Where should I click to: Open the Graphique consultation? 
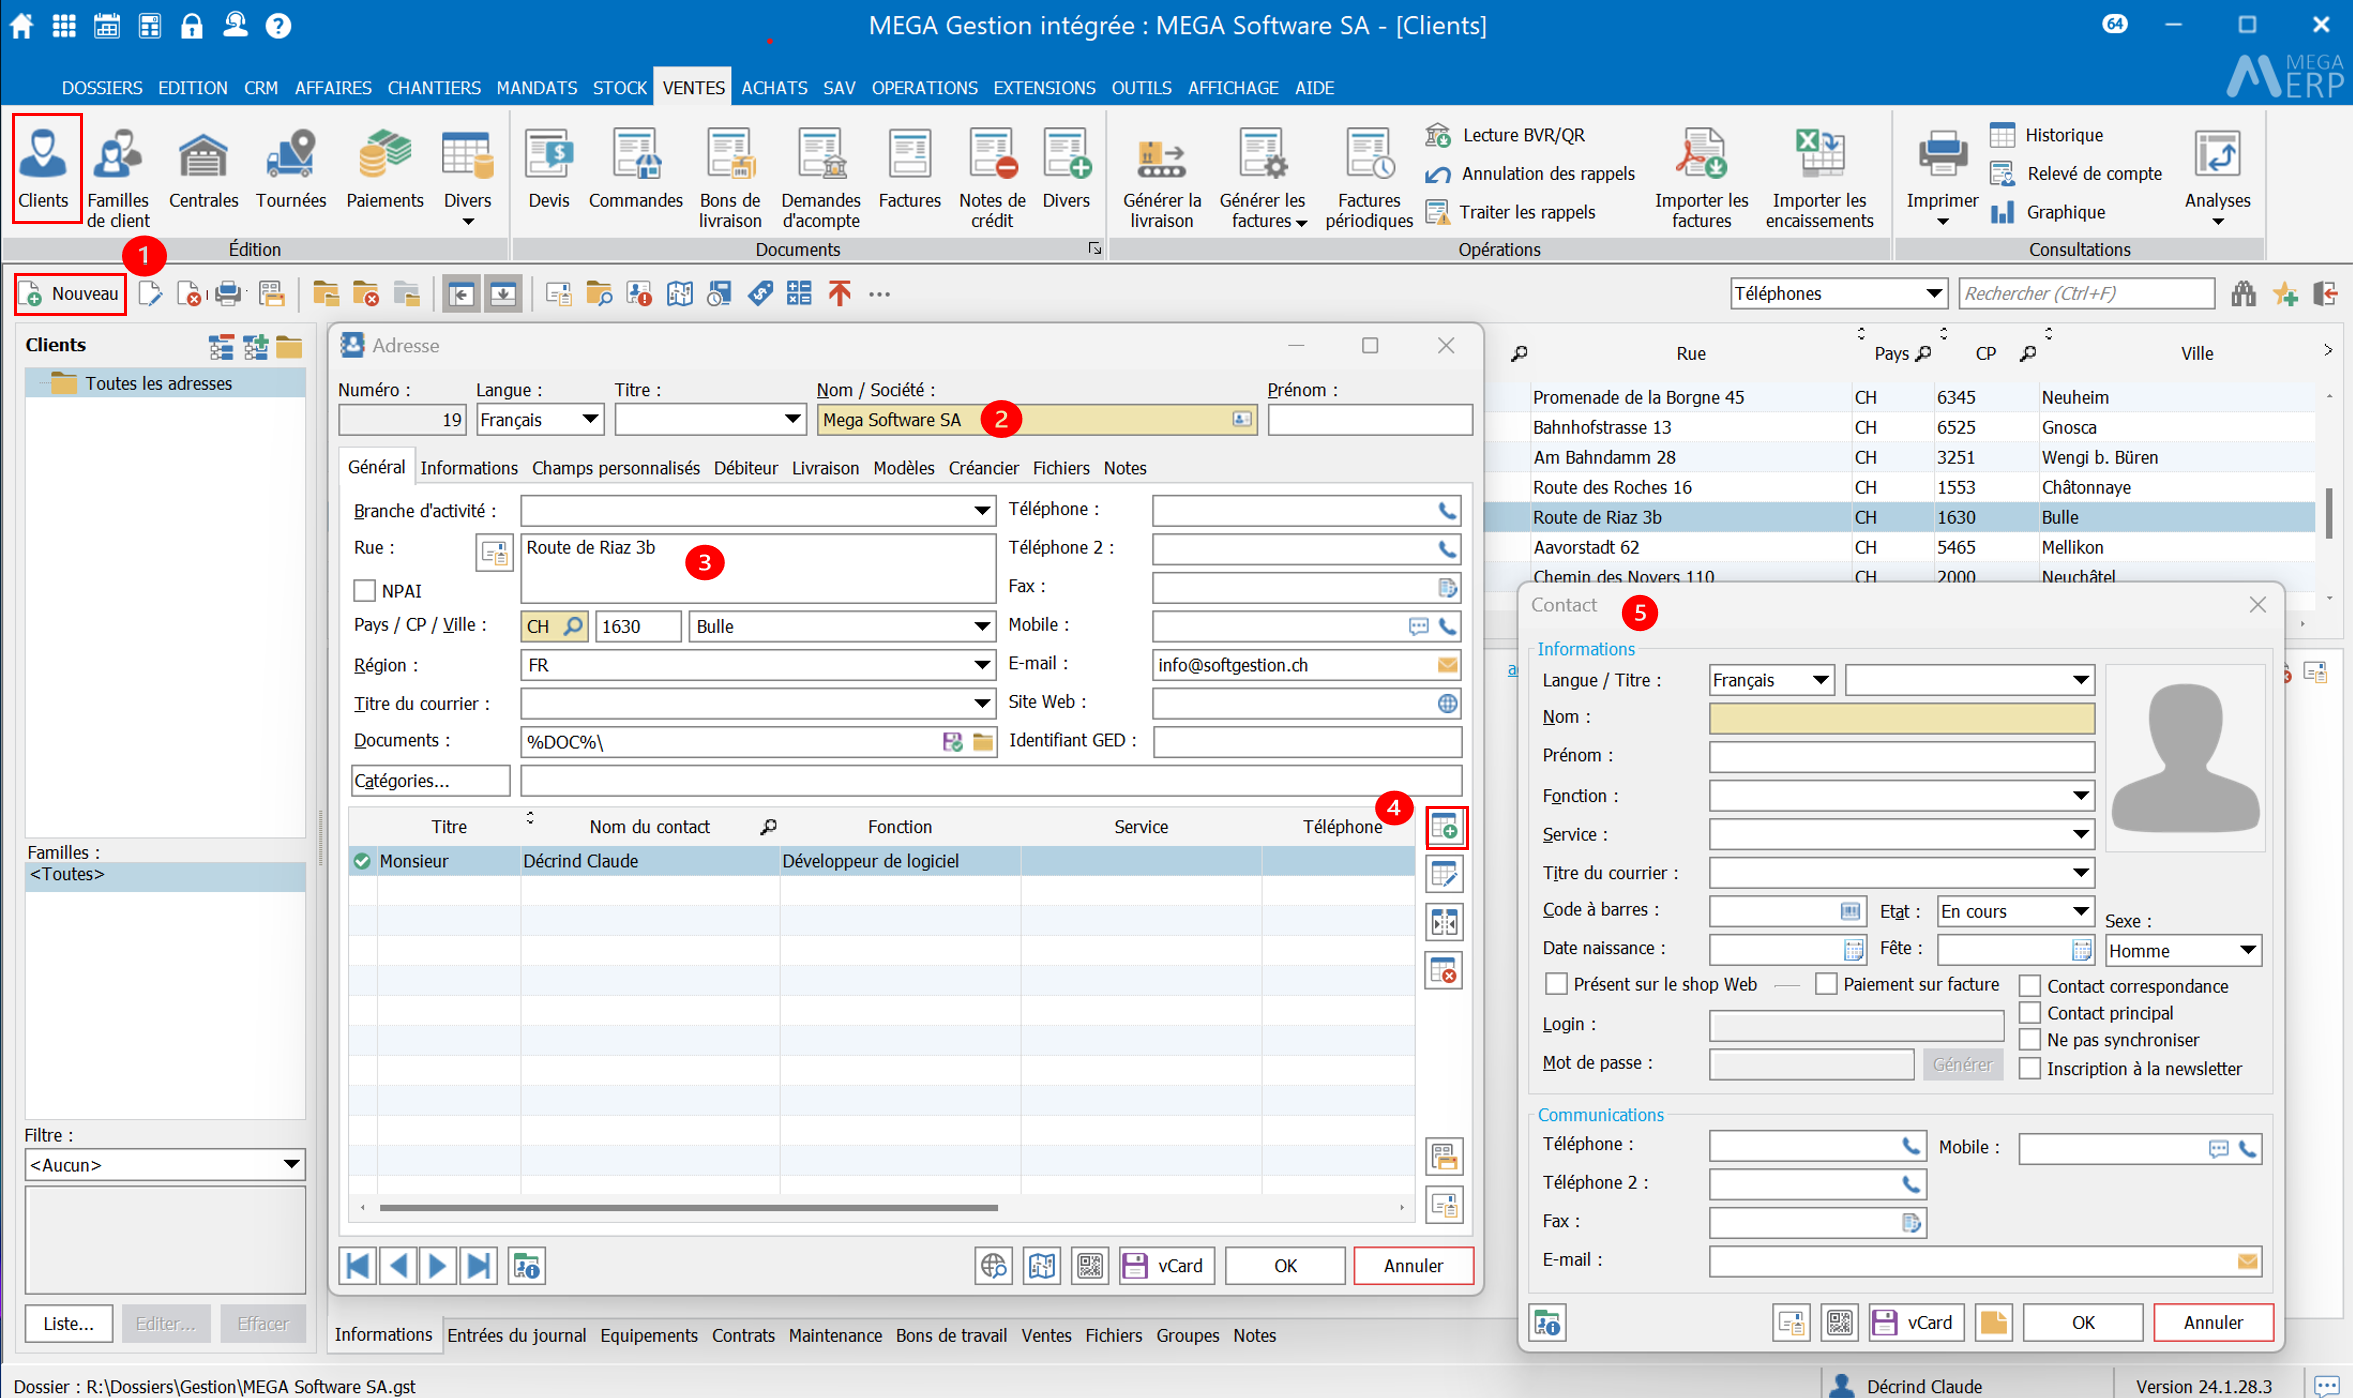2048,212
